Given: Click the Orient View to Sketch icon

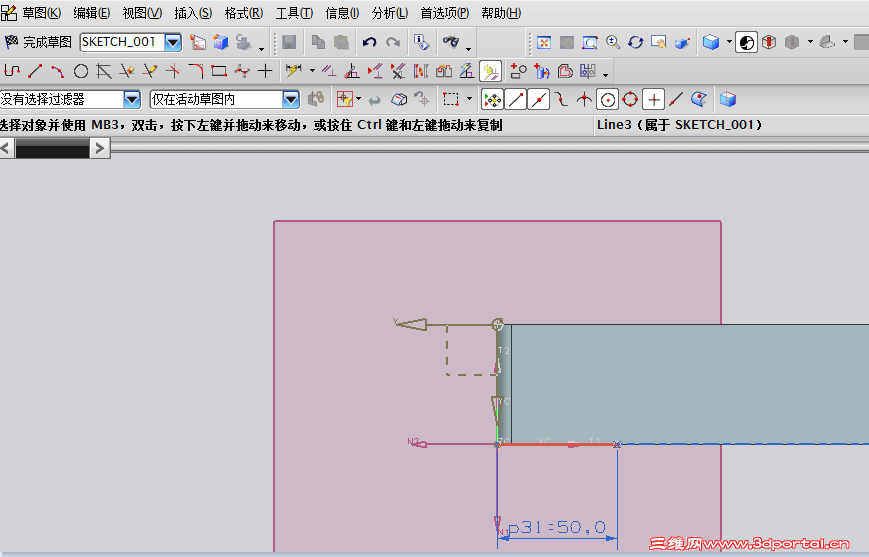Looking at the screenshot, I should (197, 42).
